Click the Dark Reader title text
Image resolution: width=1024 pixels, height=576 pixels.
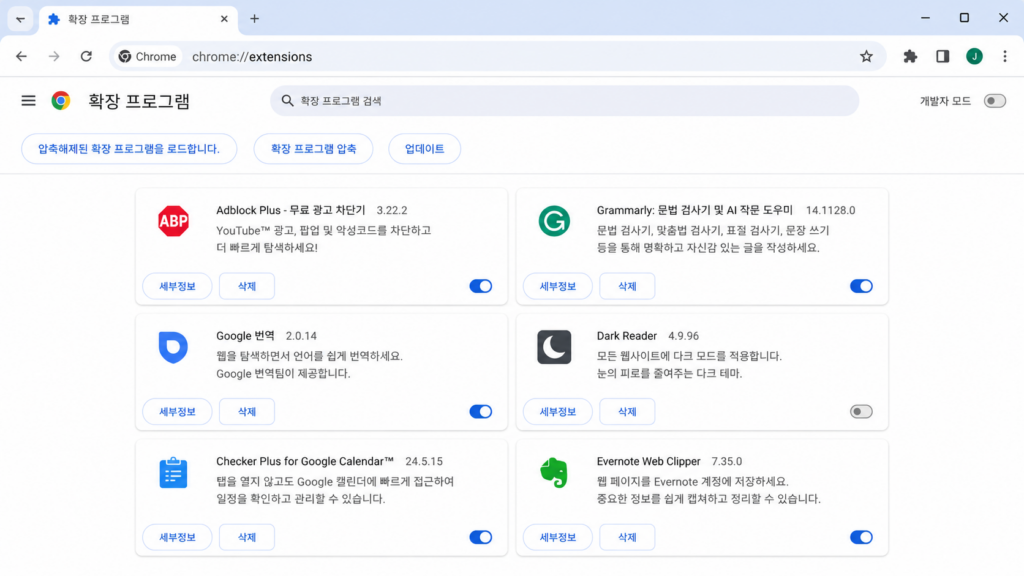(626, 336)
